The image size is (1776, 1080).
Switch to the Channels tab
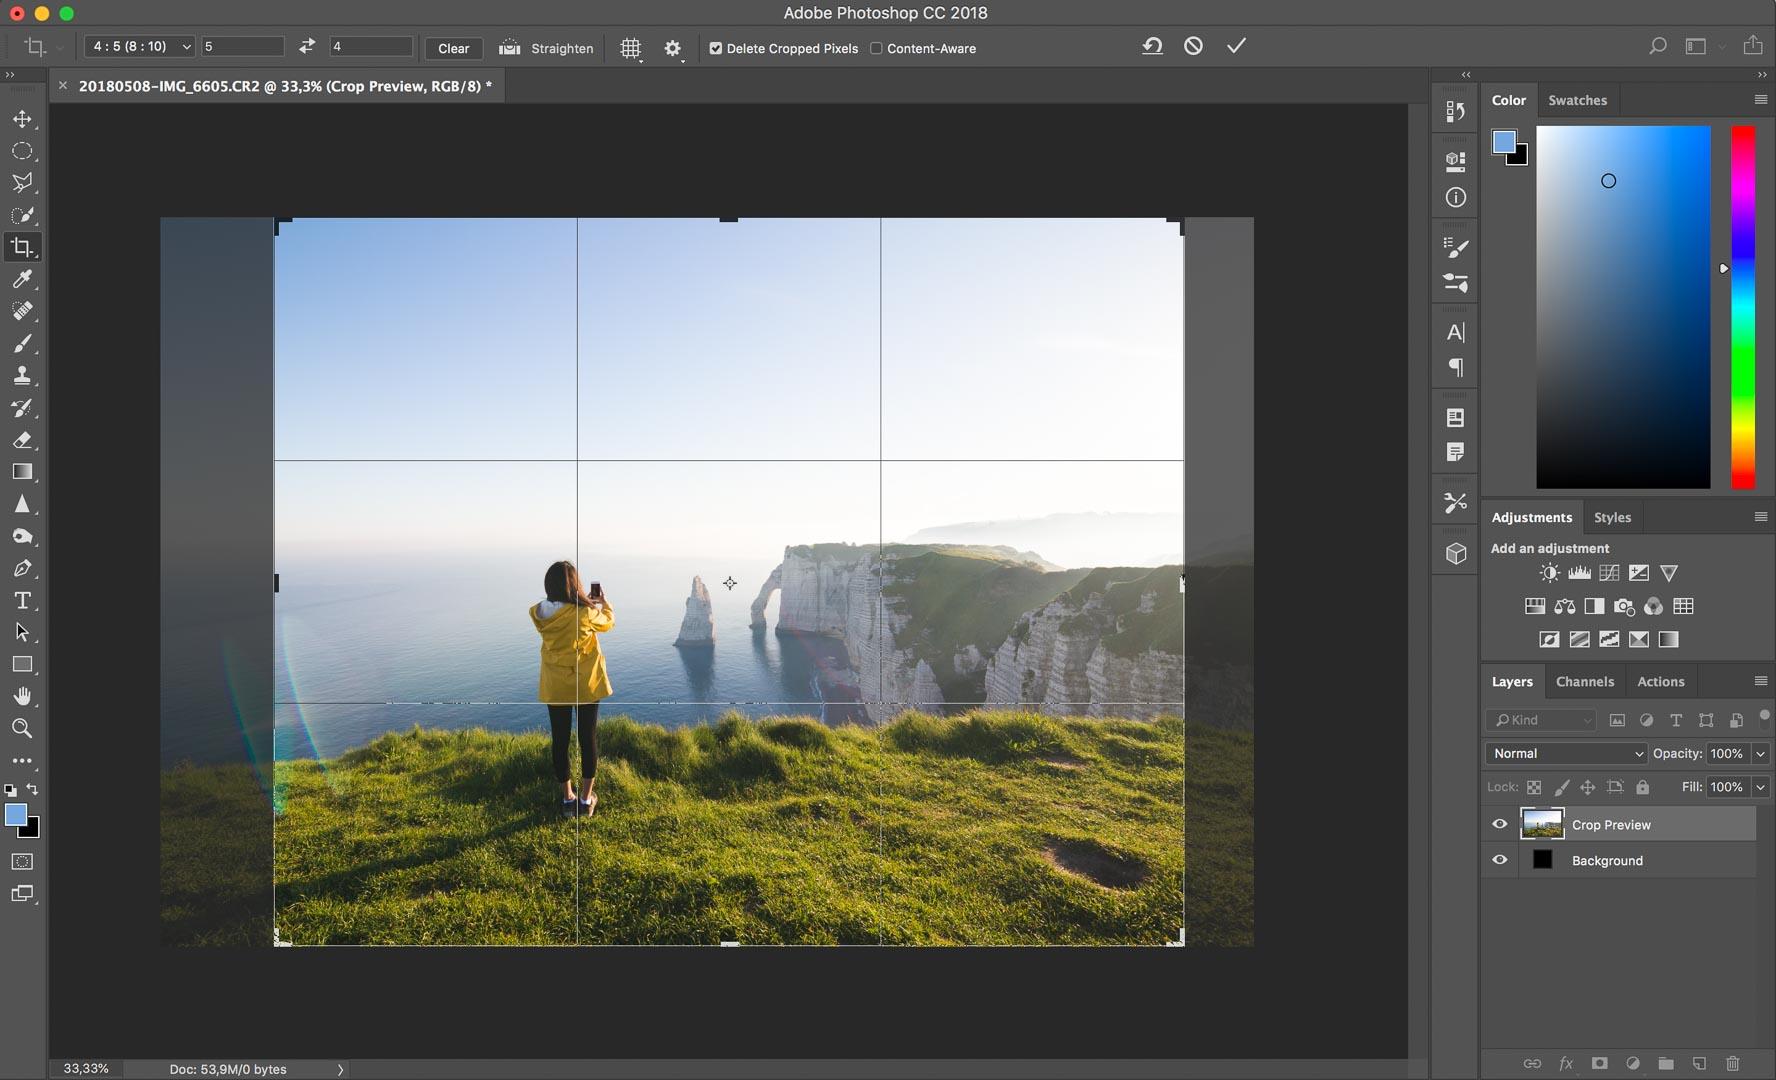[1585, 681]
